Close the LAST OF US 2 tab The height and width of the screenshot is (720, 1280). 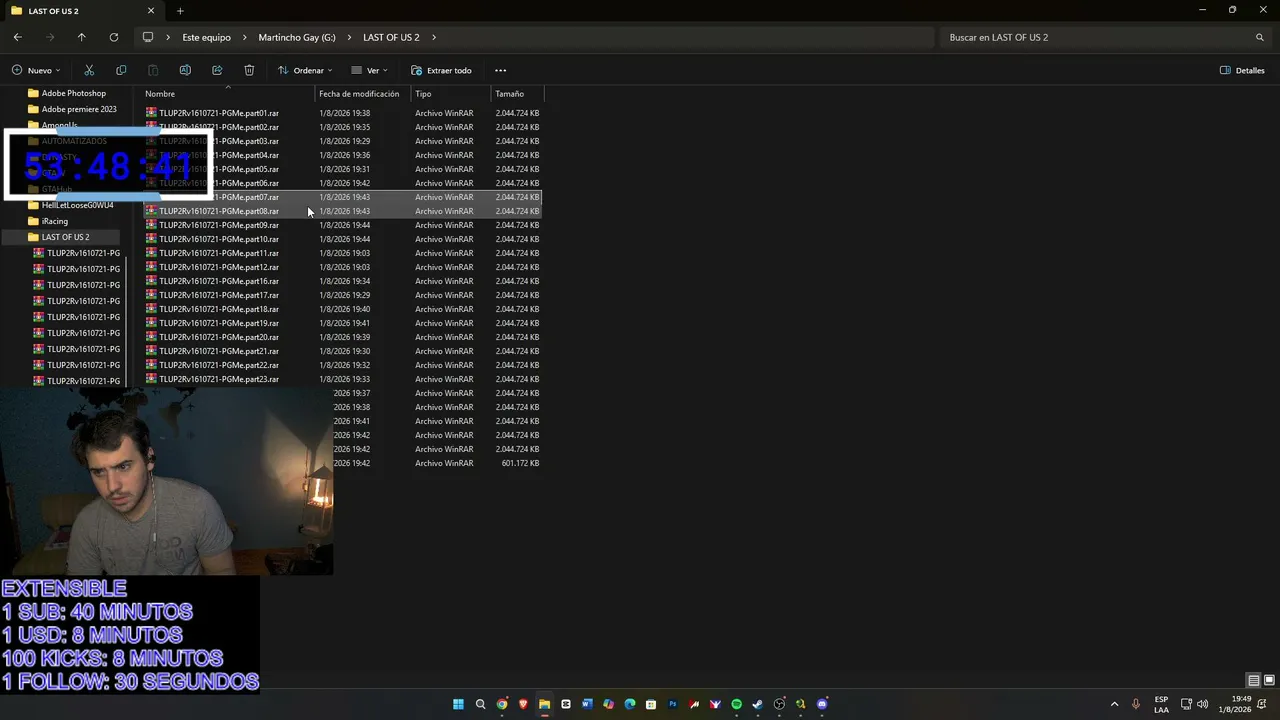151,11
